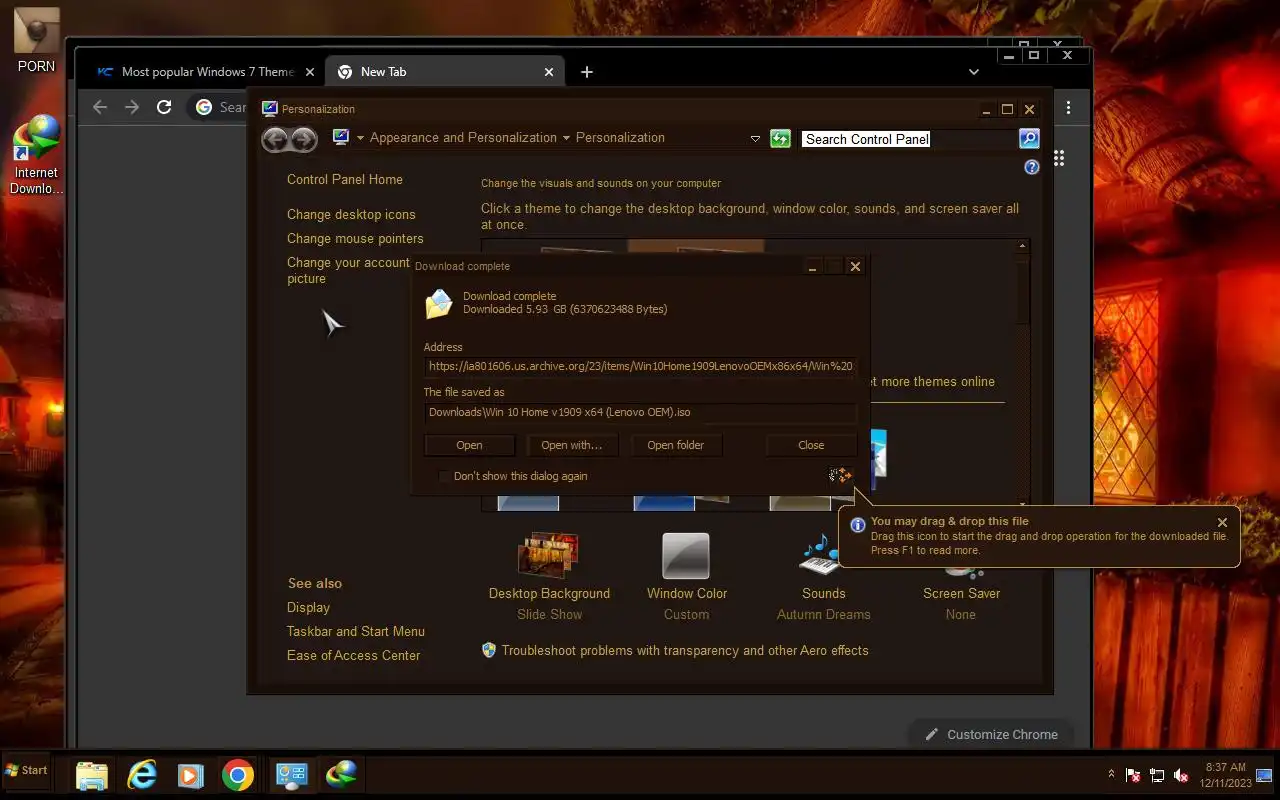
Task: Close the New Tab tab in Chrome
Action: [549, 72]
